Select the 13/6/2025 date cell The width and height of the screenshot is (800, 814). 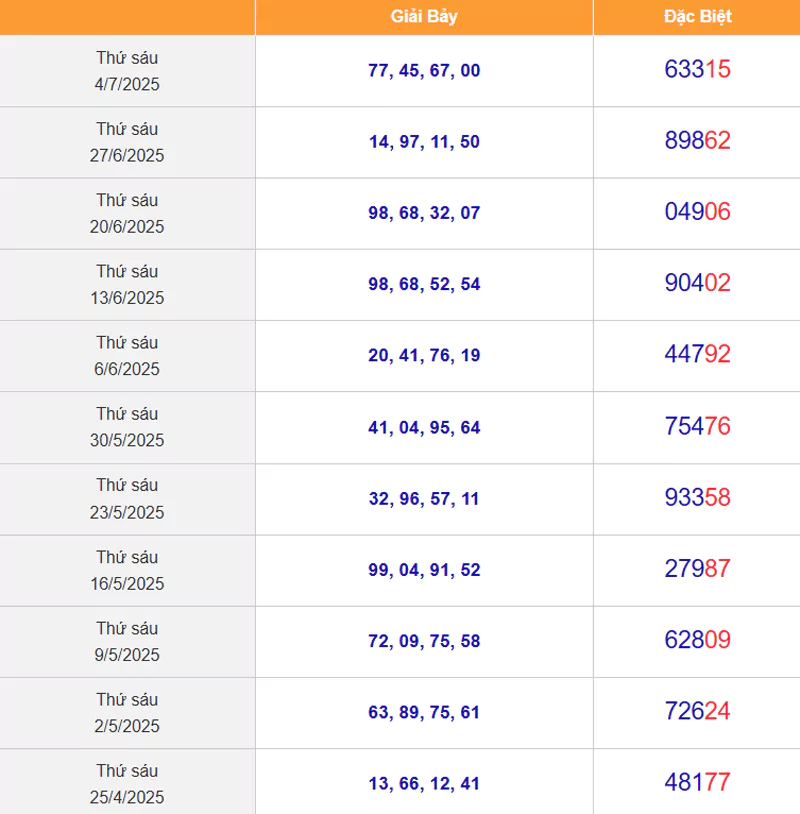tap(127, 285)
